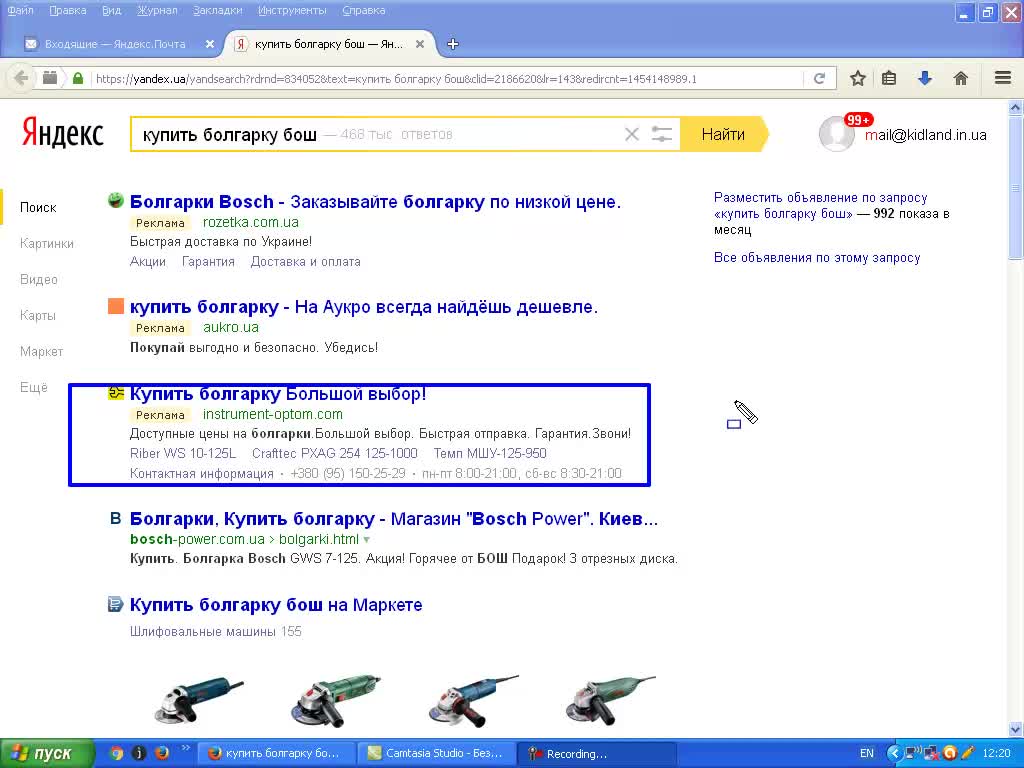Open the Магазин Bosch Power Киев result
The width and height of the screenshot is (1024, 768).
point(394,519)
